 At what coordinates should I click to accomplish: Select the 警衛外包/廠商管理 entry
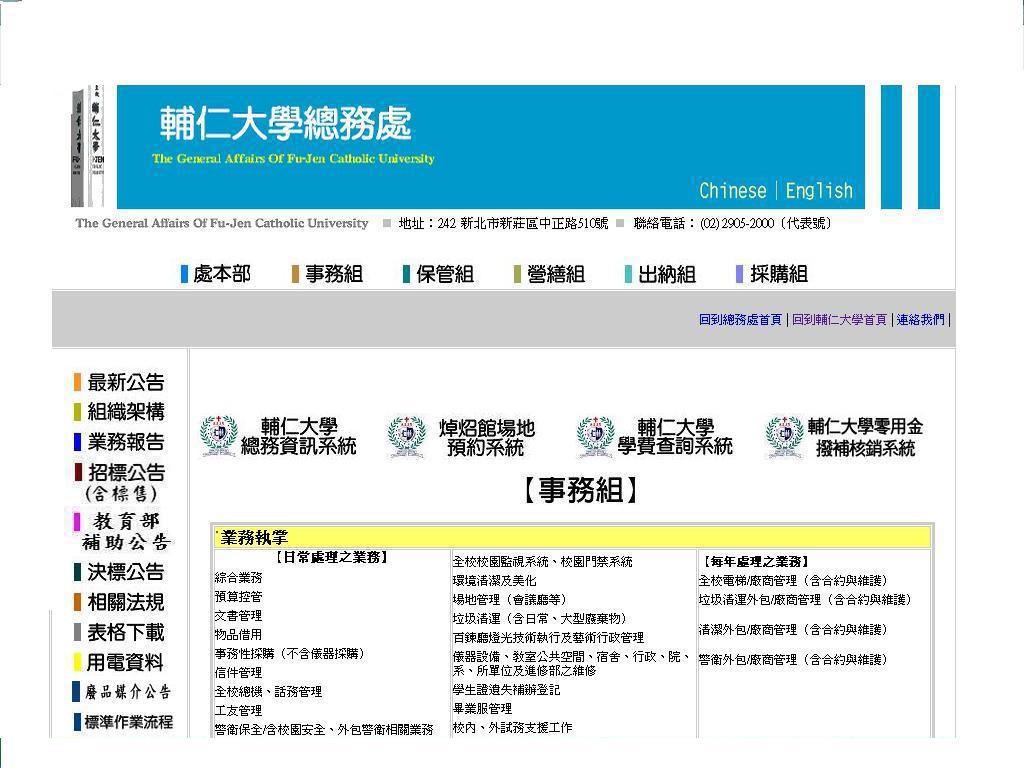793,660
